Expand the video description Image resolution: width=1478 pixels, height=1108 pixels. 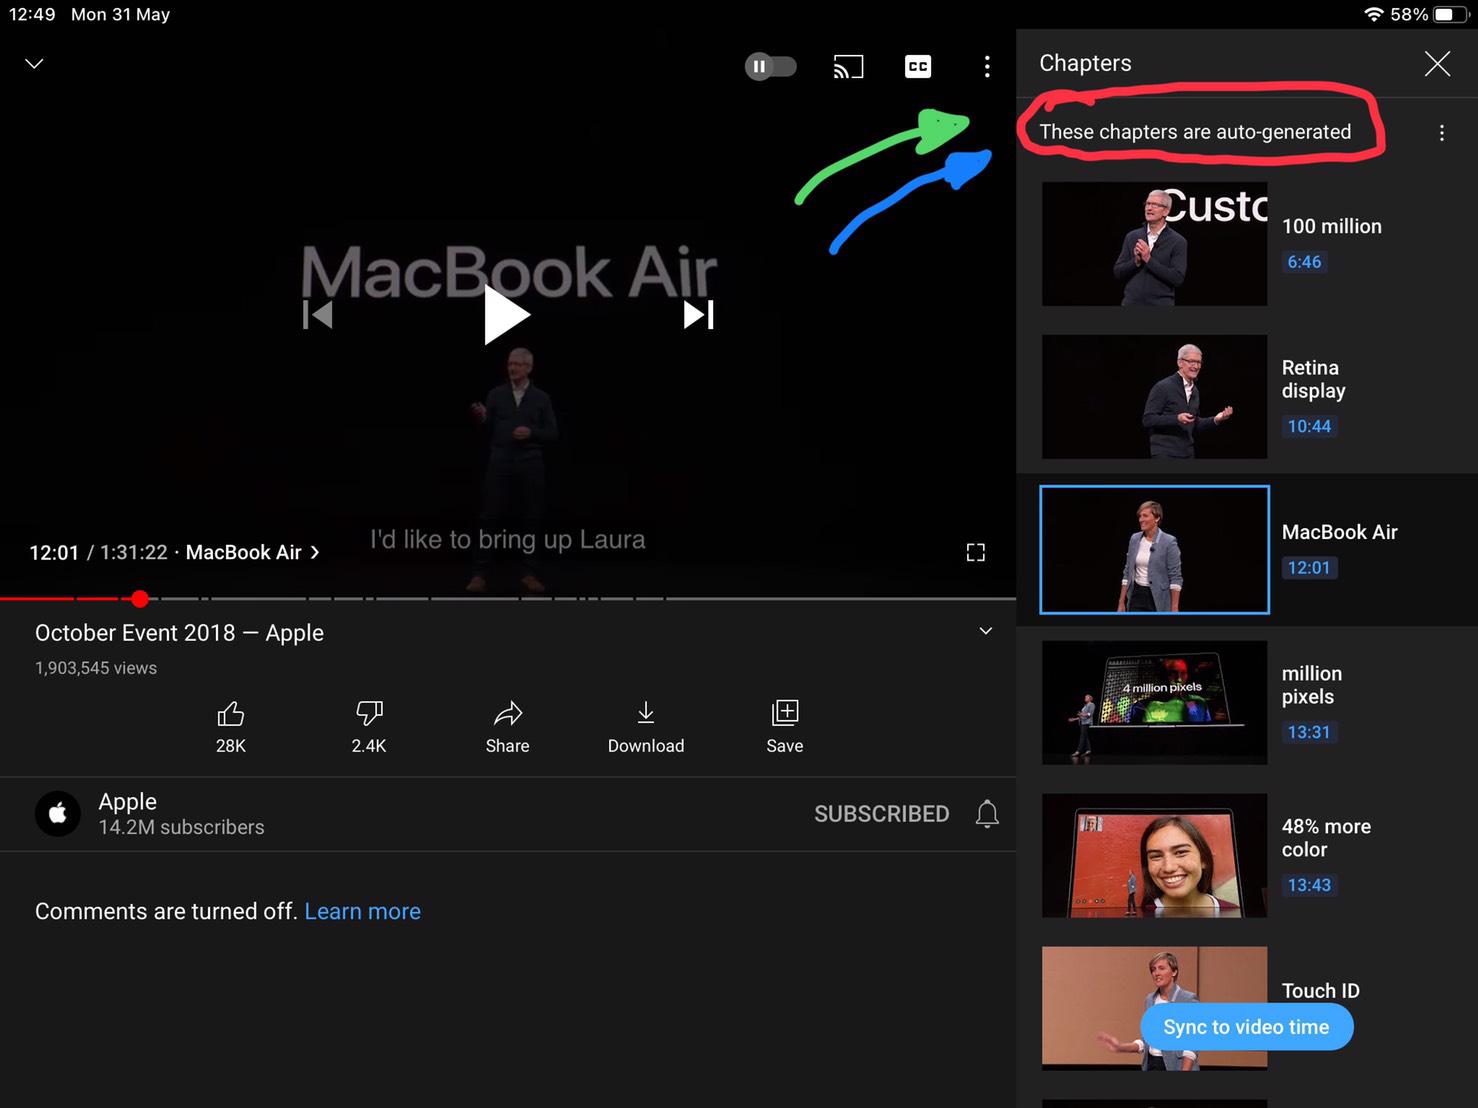tap(985, 631)
